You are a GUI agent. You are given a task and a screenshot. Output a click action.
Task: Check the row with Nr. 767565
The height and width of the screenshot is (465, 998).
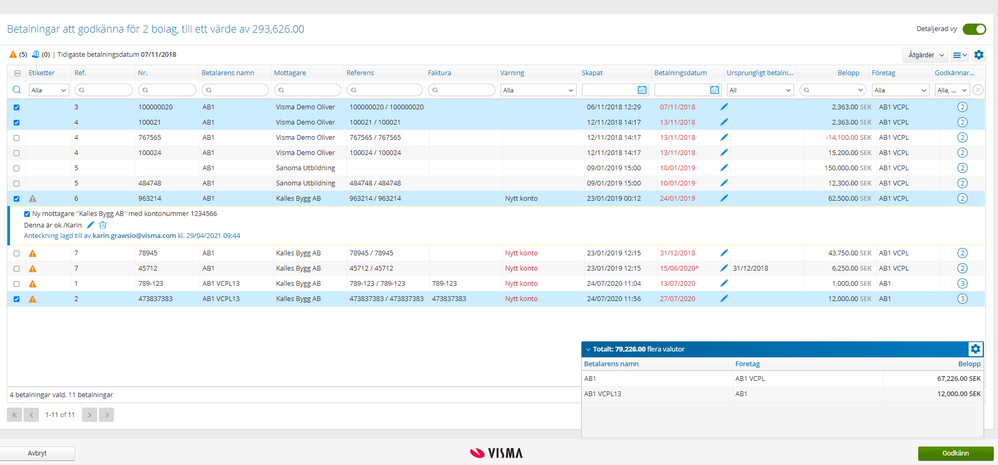coord(17,137)
